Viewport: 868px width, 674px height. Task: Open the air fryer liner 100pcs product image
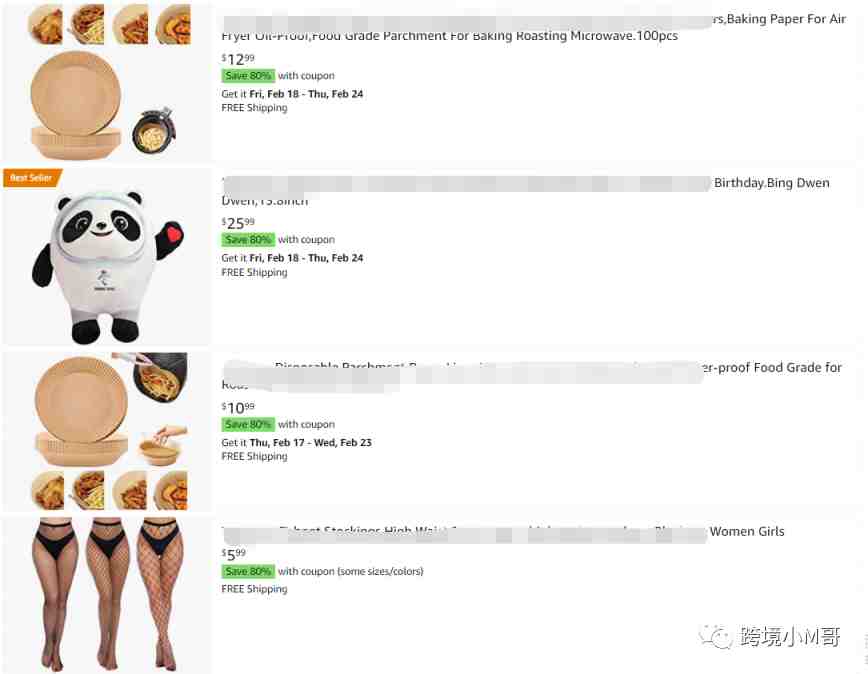coord(107,81)
